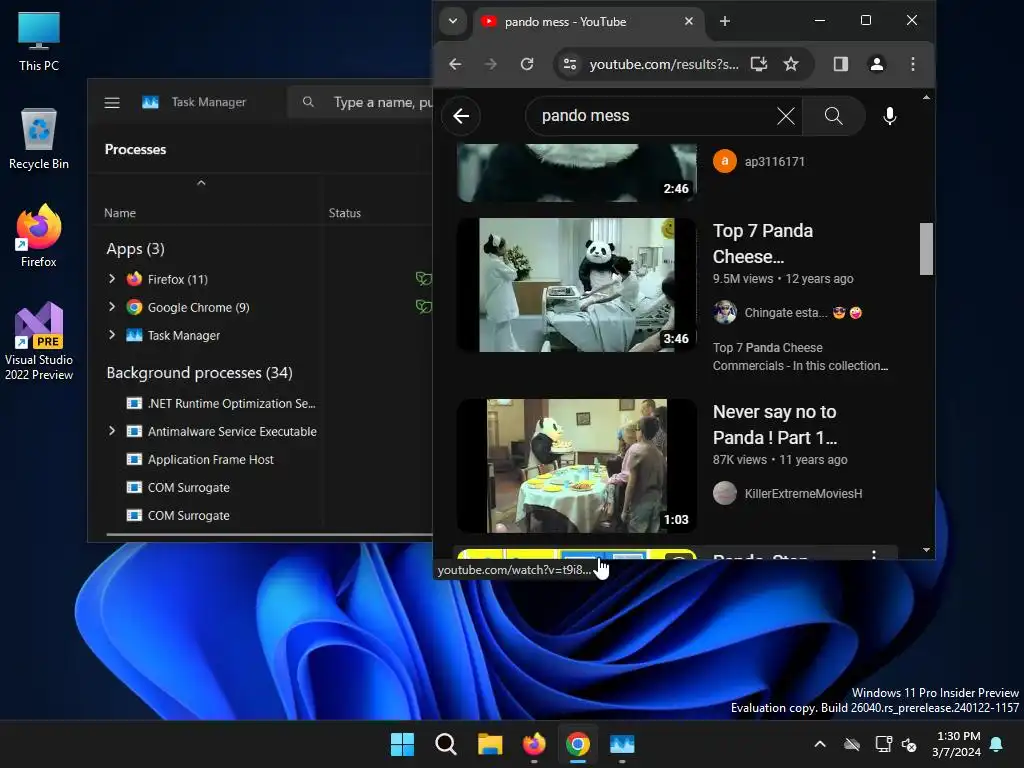This screenshot has height=768, width=1024.
Task: Open taskbar clock showing 1:30 PM
Action: 957,744
